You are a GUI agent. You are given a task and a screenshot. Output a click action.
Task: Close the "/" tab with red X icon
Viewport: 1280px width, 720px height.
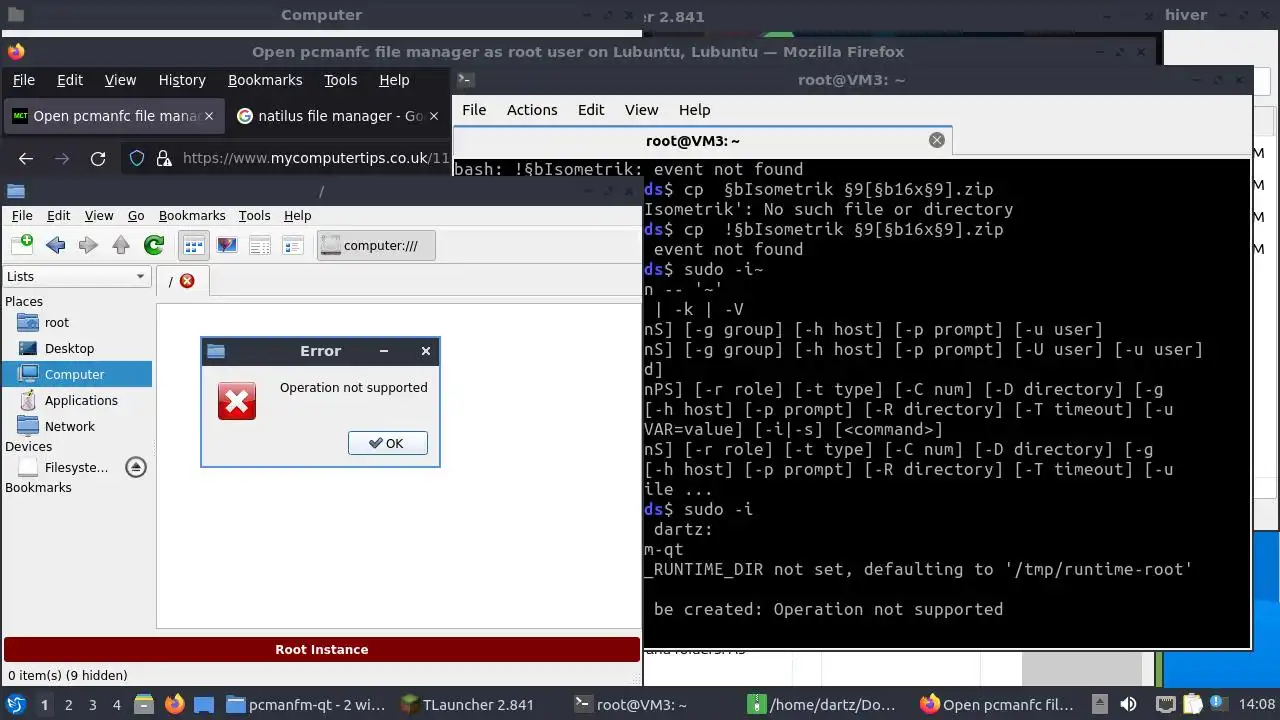pyautogui.click(x=187, y=281)
